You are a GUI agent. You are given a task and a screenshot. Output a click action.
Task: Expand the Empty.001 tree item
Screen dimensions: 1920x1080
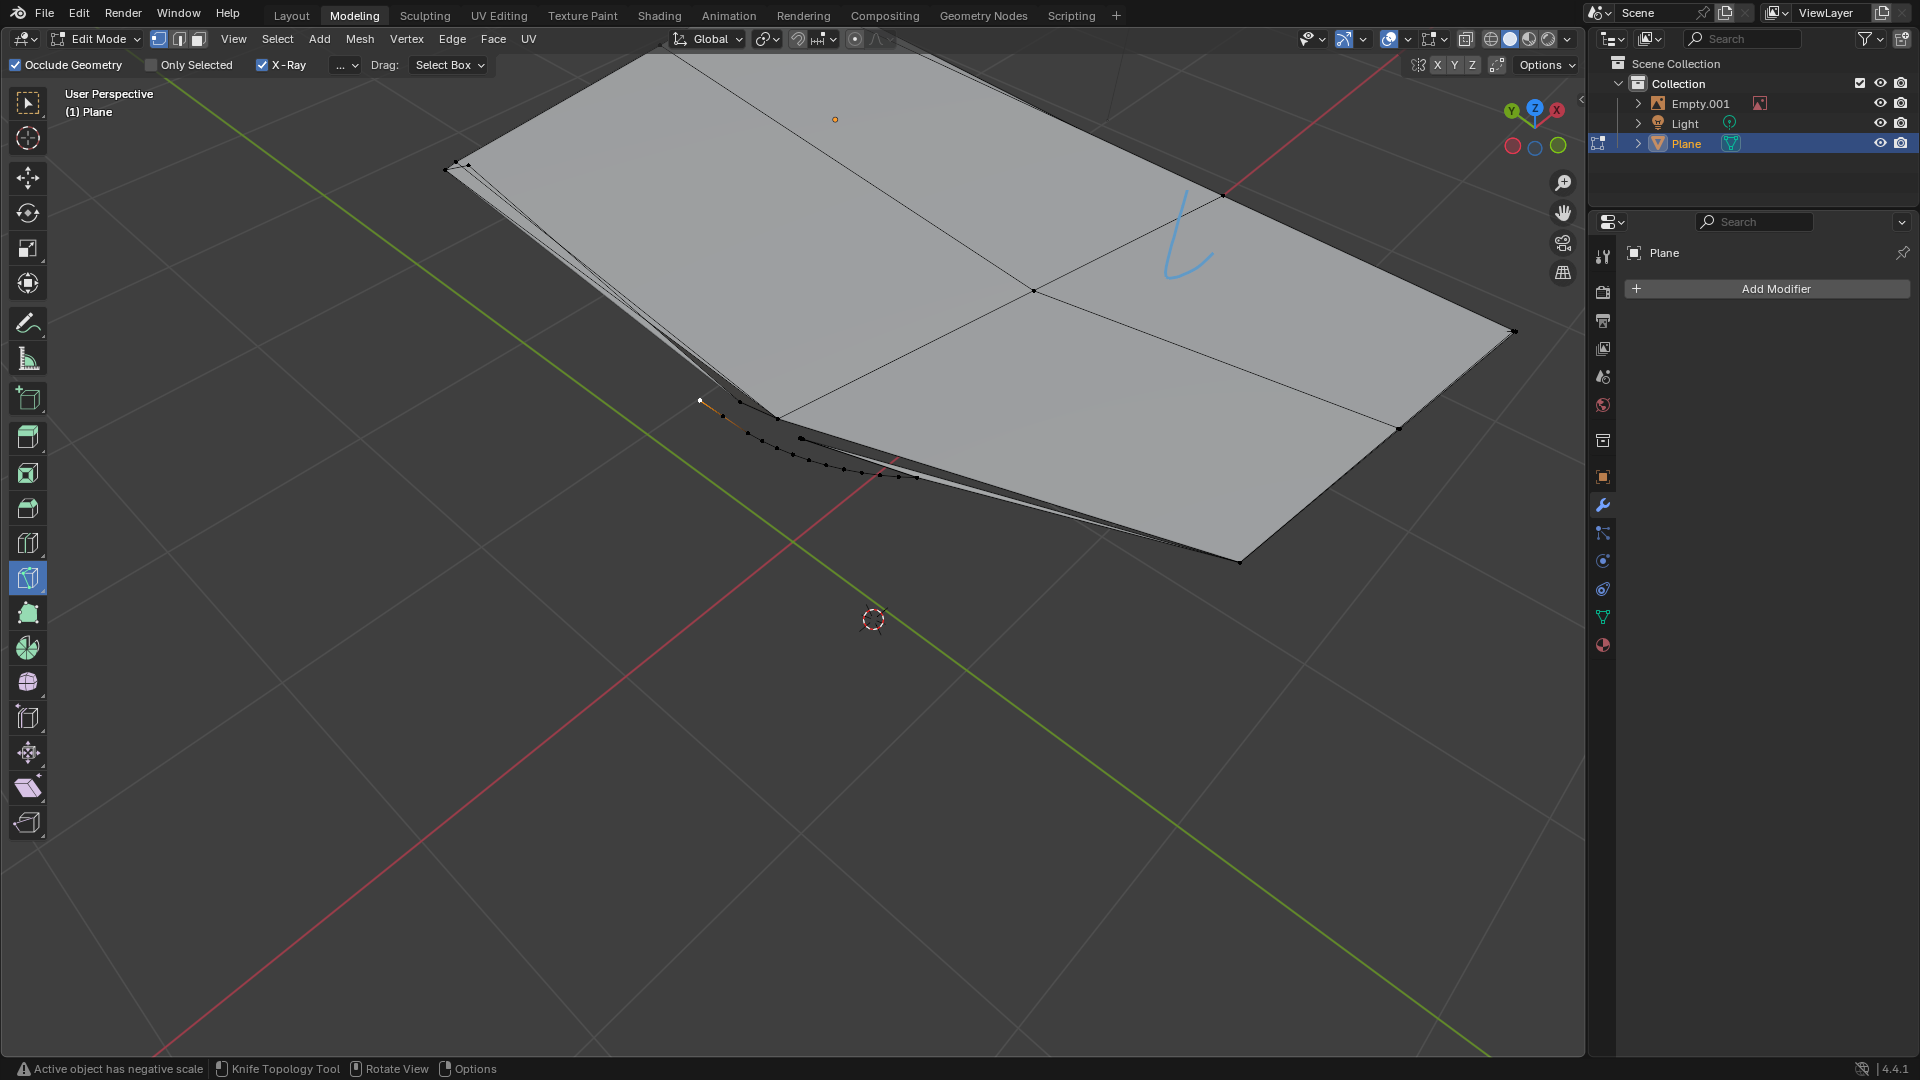point(1638,104)
